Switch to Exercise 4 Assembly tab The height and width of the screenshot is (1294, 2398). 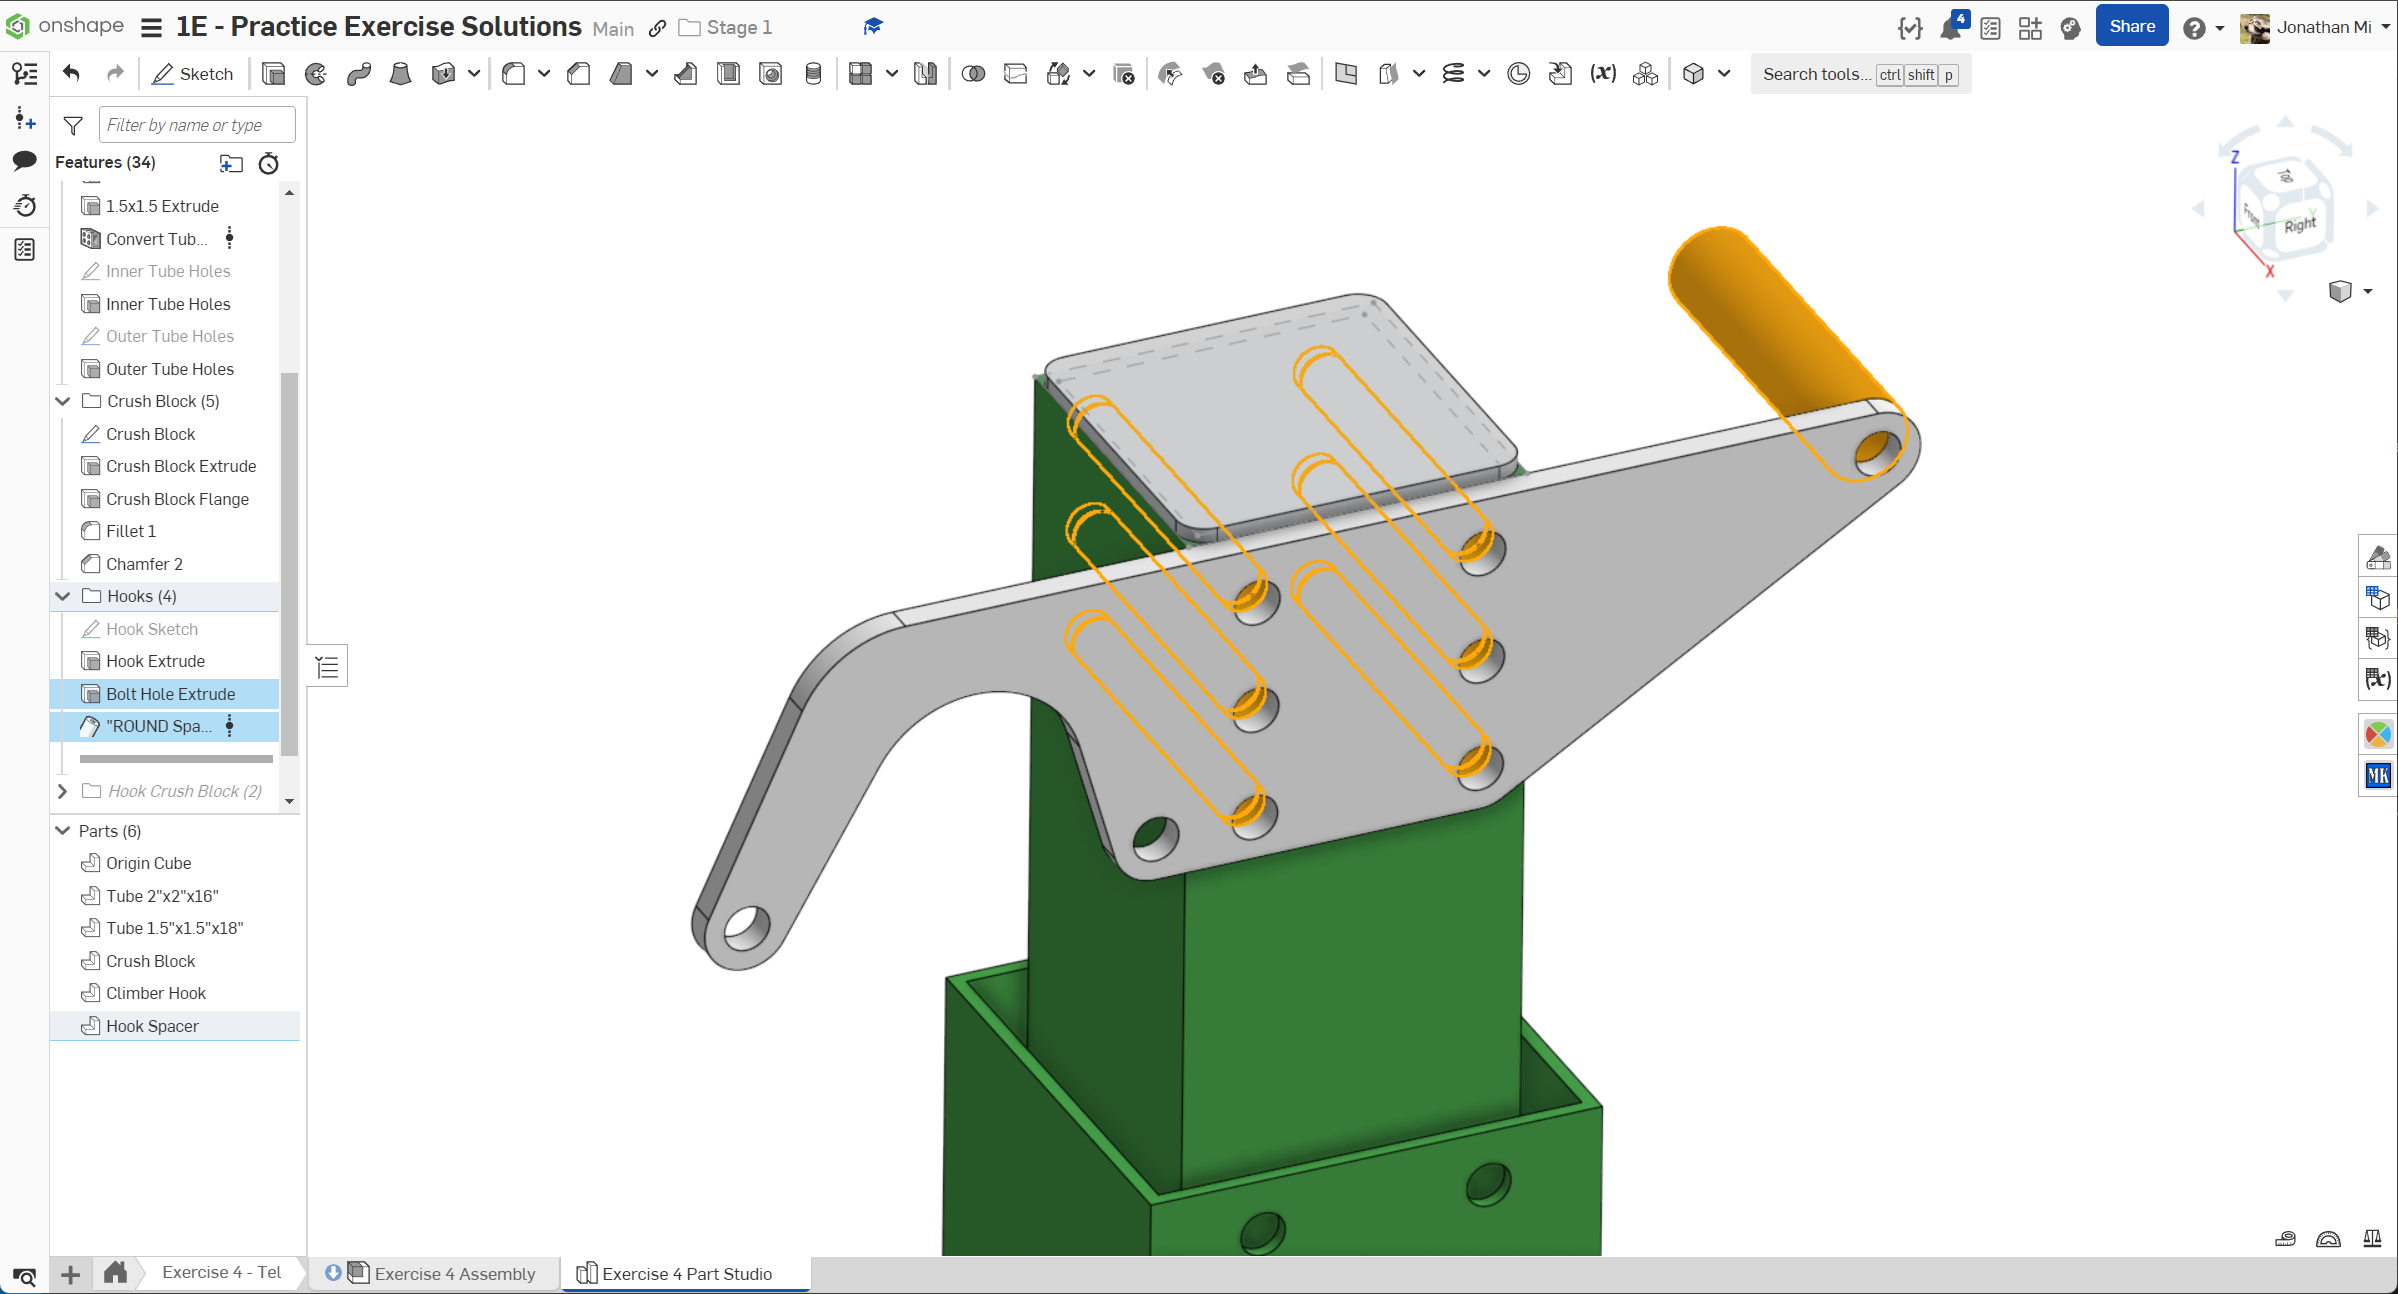[x=454, y=1273]
